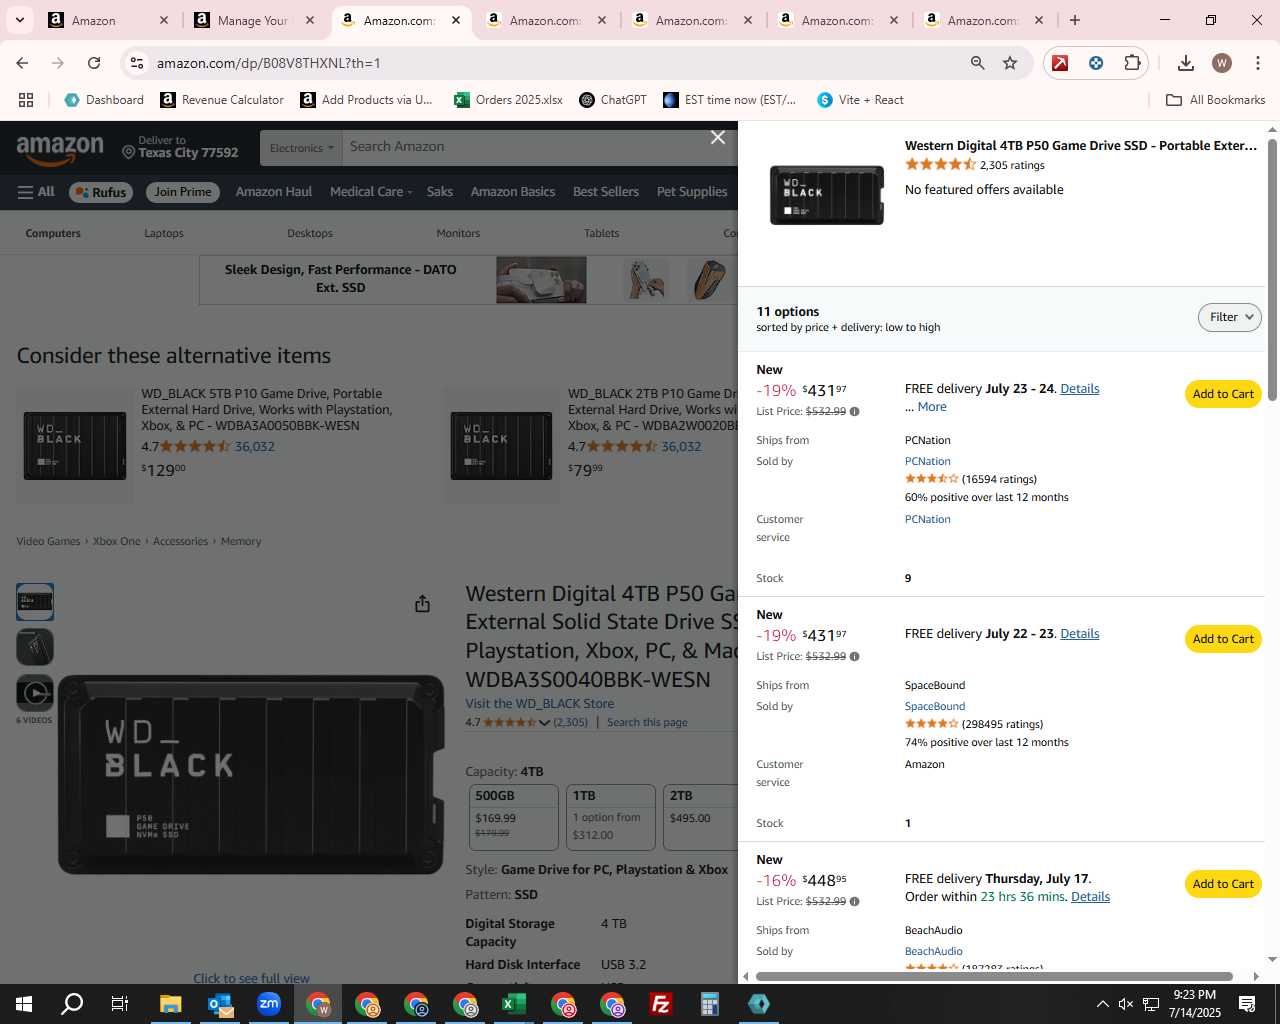Open File Explorer from taskbar
Viewport: 1280px width, 1024px height.
coord(170,1004)
